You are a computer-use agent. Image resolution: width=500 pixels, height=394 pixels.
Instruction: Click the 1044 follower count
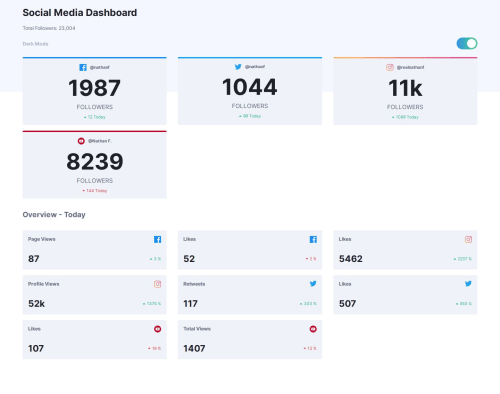tap(250, 87)
